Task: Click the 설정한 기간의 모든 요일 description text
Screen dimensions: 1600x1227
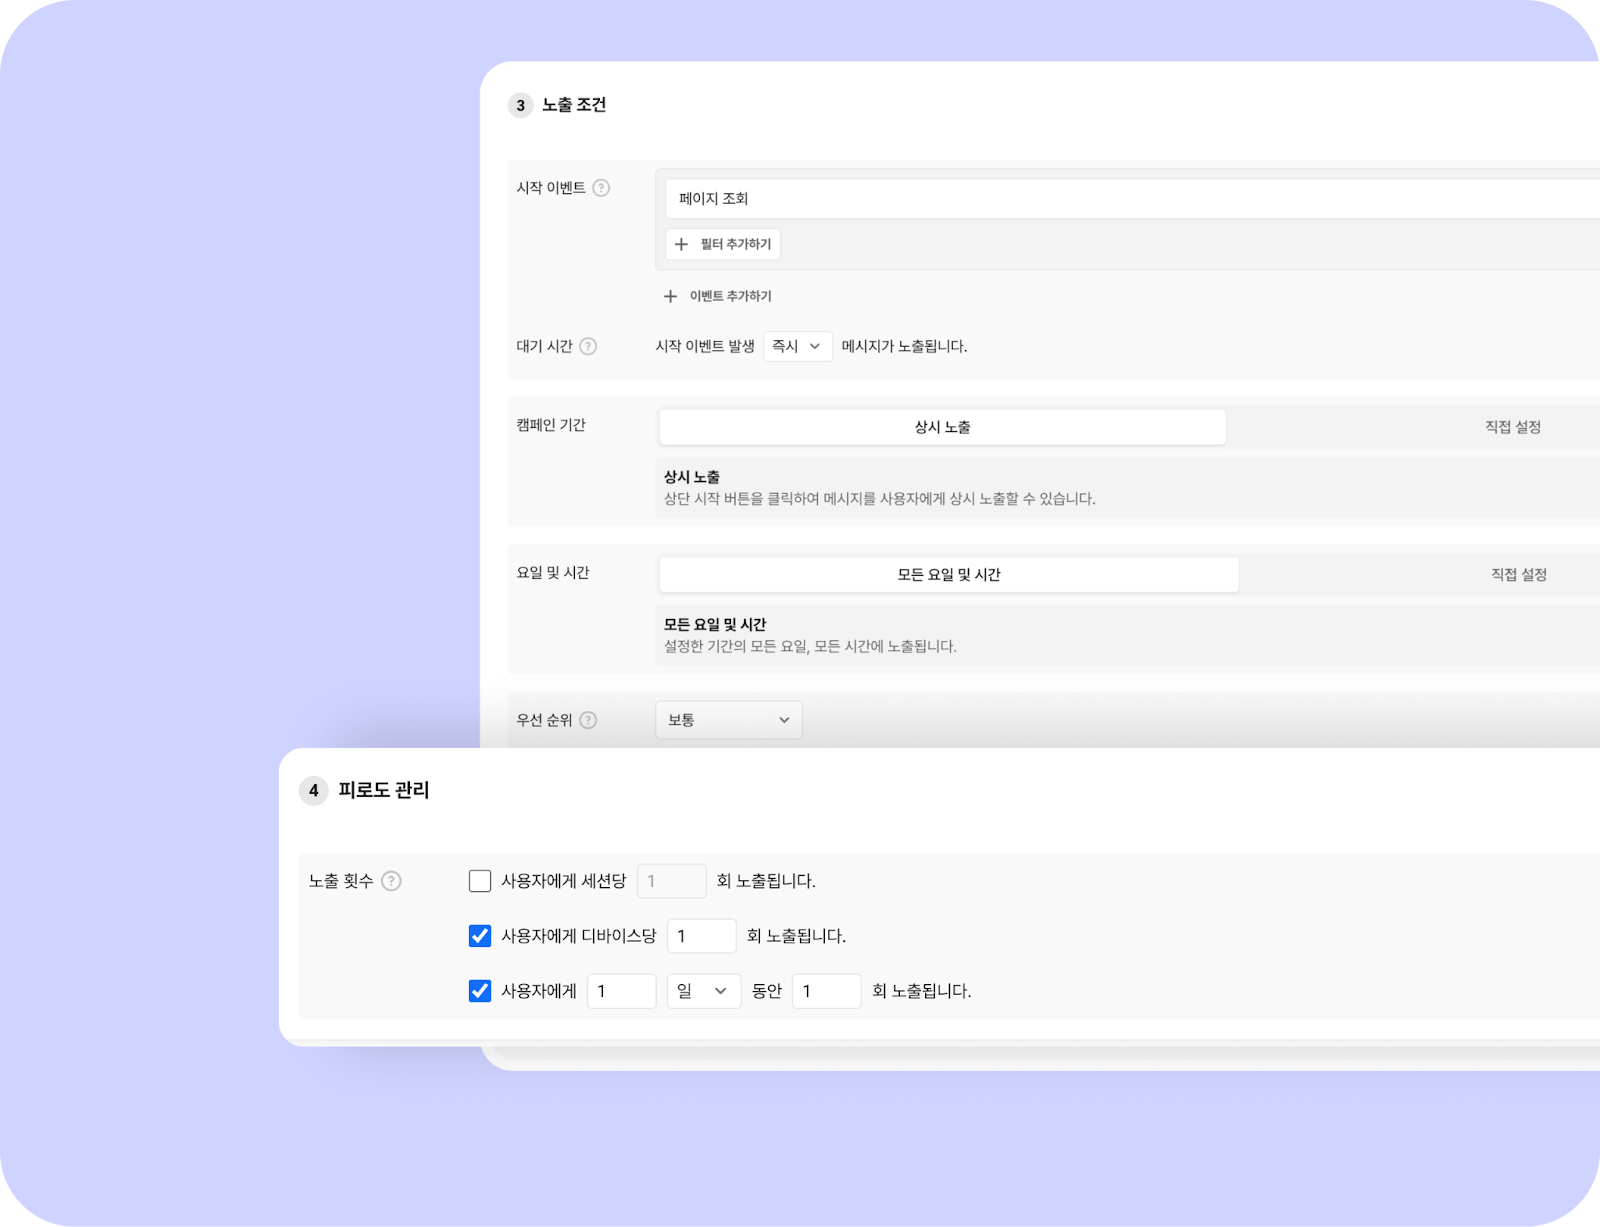Action: 810,647
